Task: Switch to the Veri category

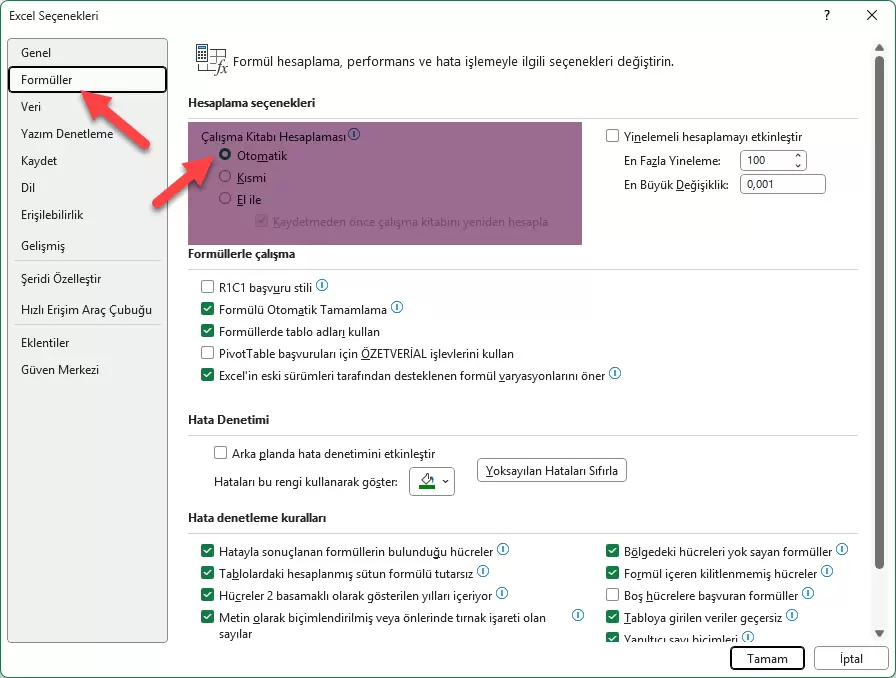Action: coord(87,107)
